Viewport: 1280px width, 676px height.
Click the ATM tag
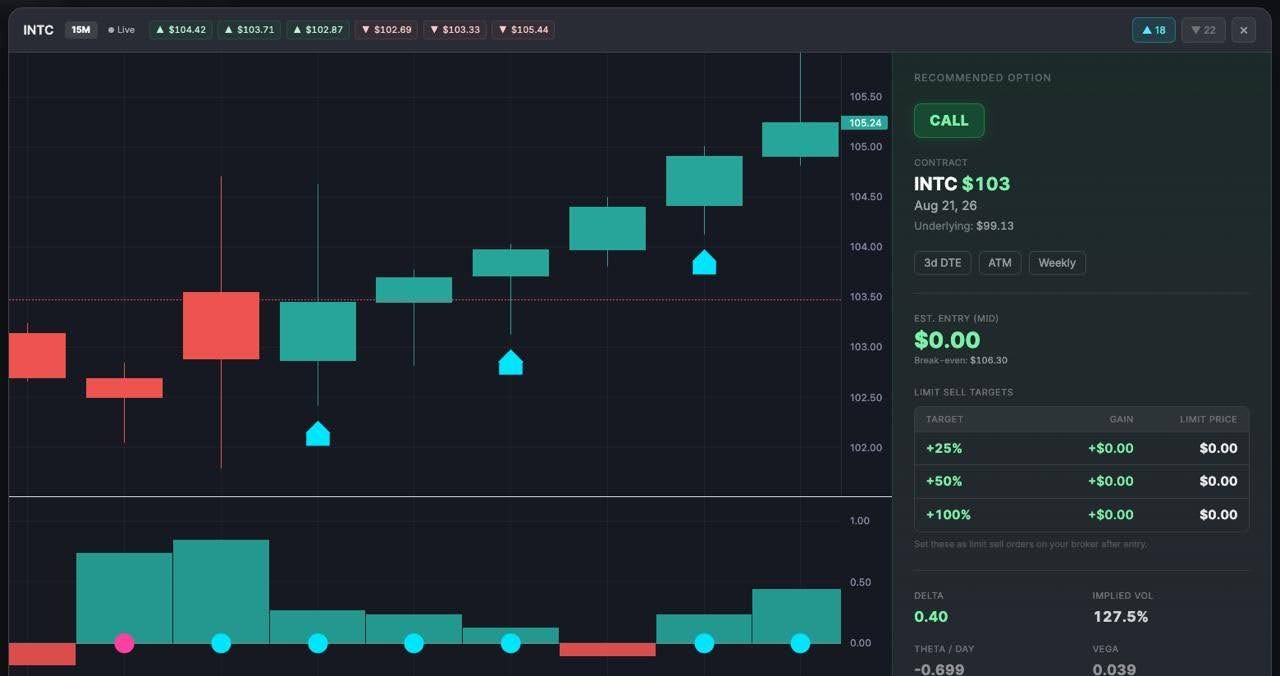point(1000,263)
